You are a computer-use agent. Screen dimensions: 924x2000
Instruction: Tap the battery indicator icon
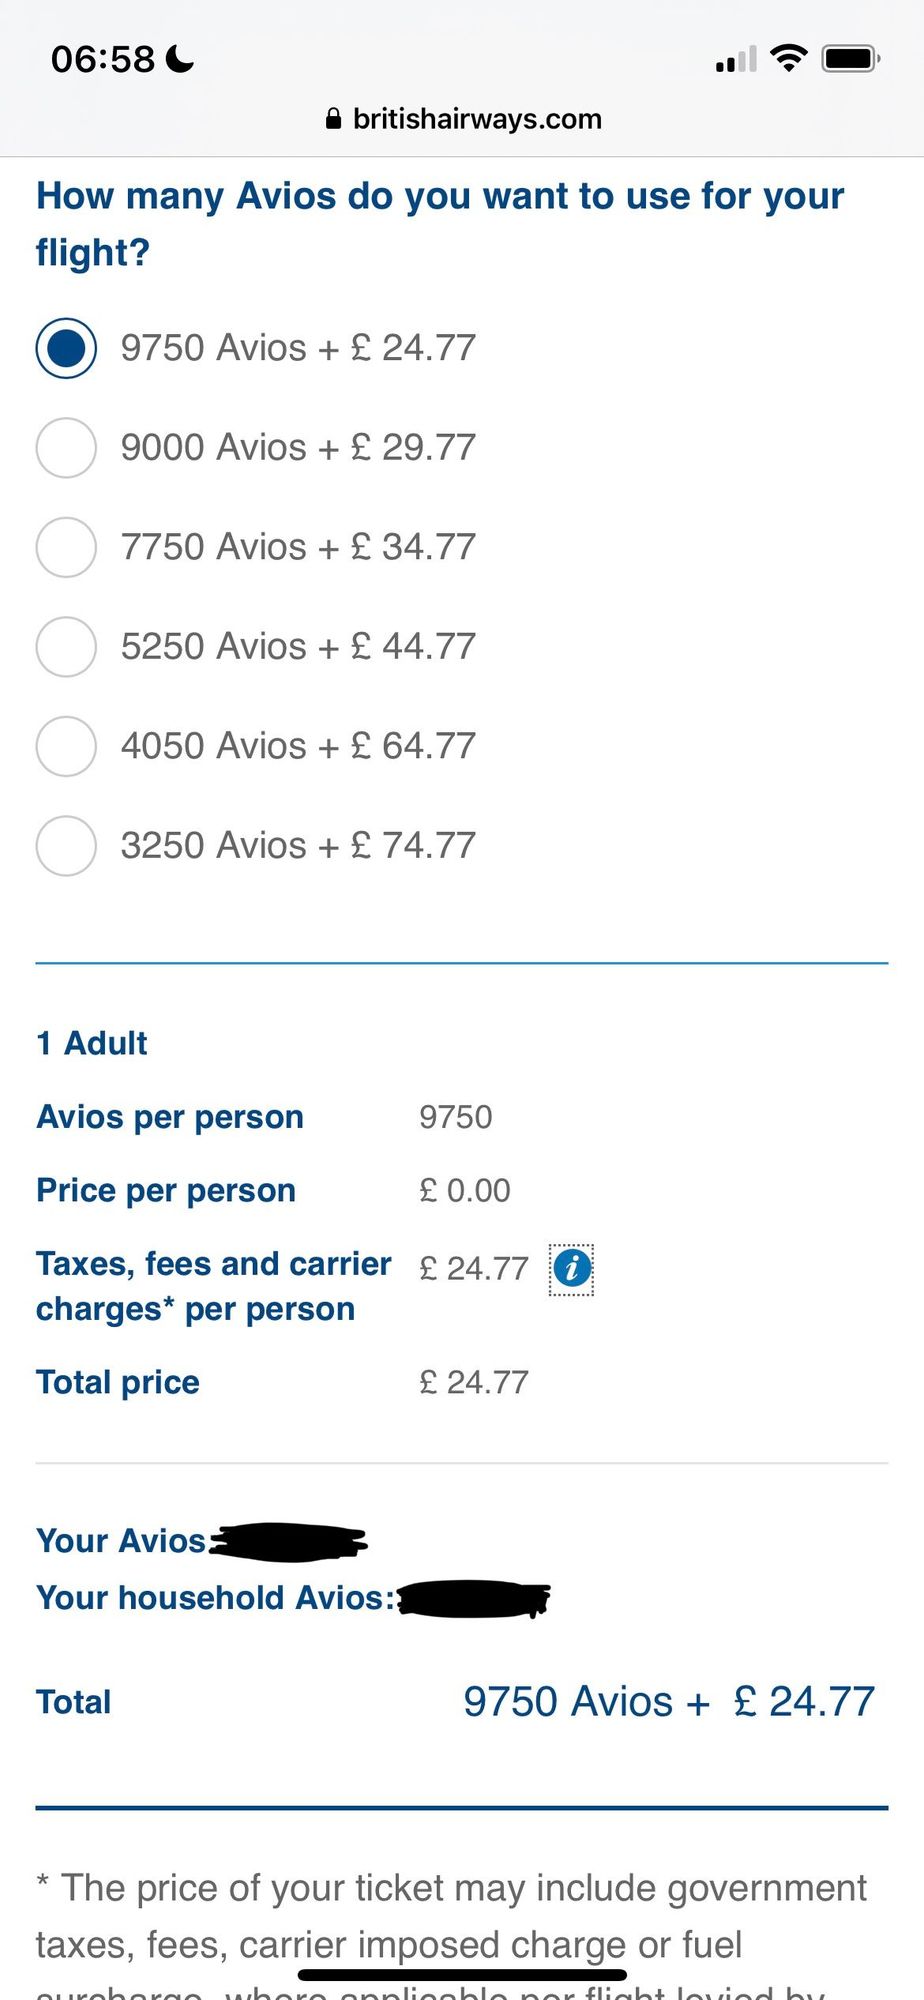851,59
